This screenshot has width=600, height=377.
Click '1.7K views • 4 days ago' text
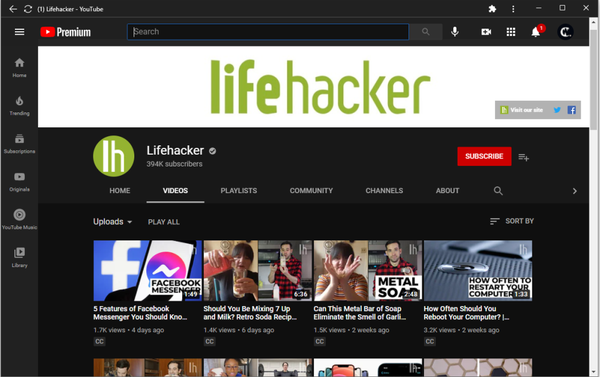coord(129,330)
